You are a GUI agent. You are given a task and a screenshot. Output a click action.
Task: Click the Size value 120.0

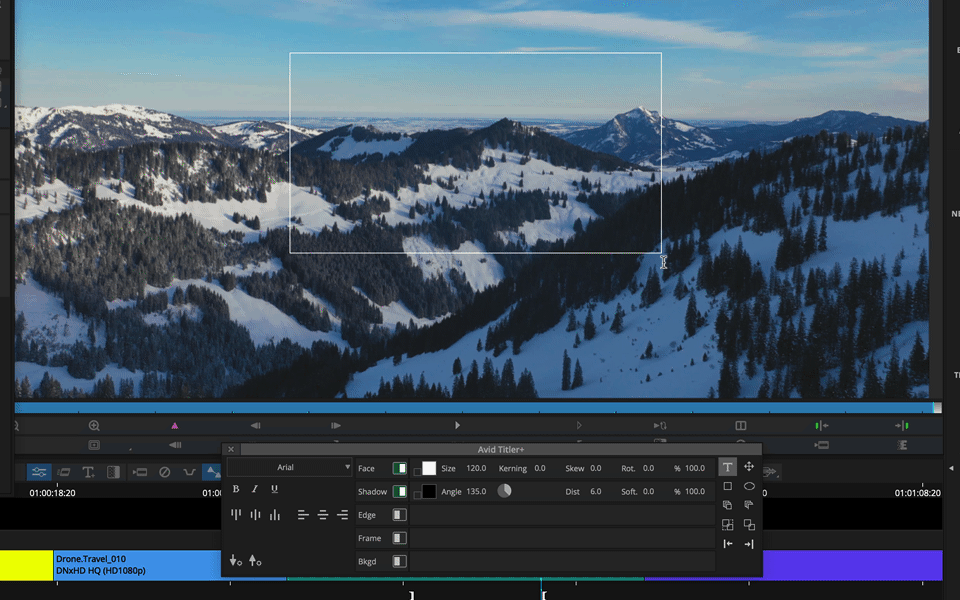pos(476,468)
